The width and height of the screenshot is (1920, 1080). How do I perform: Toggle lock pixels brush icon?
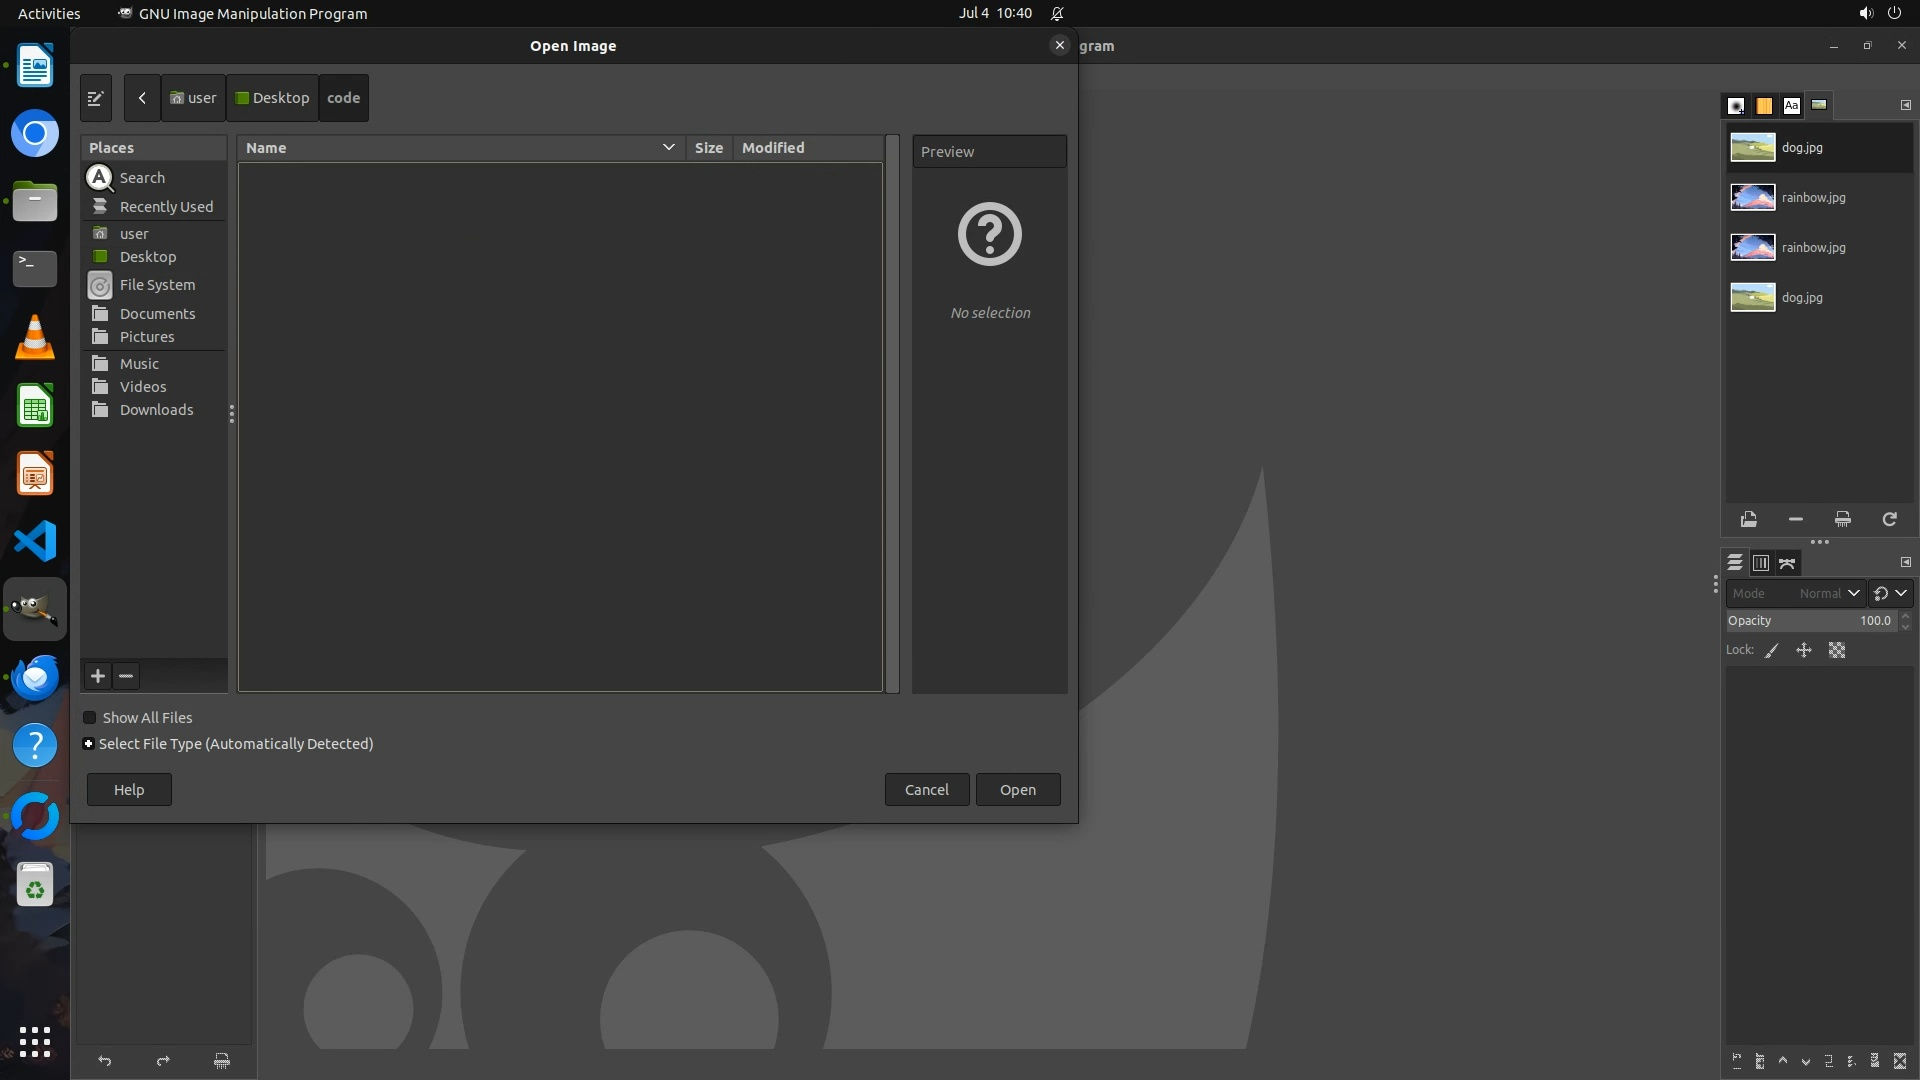(1772, 651)
